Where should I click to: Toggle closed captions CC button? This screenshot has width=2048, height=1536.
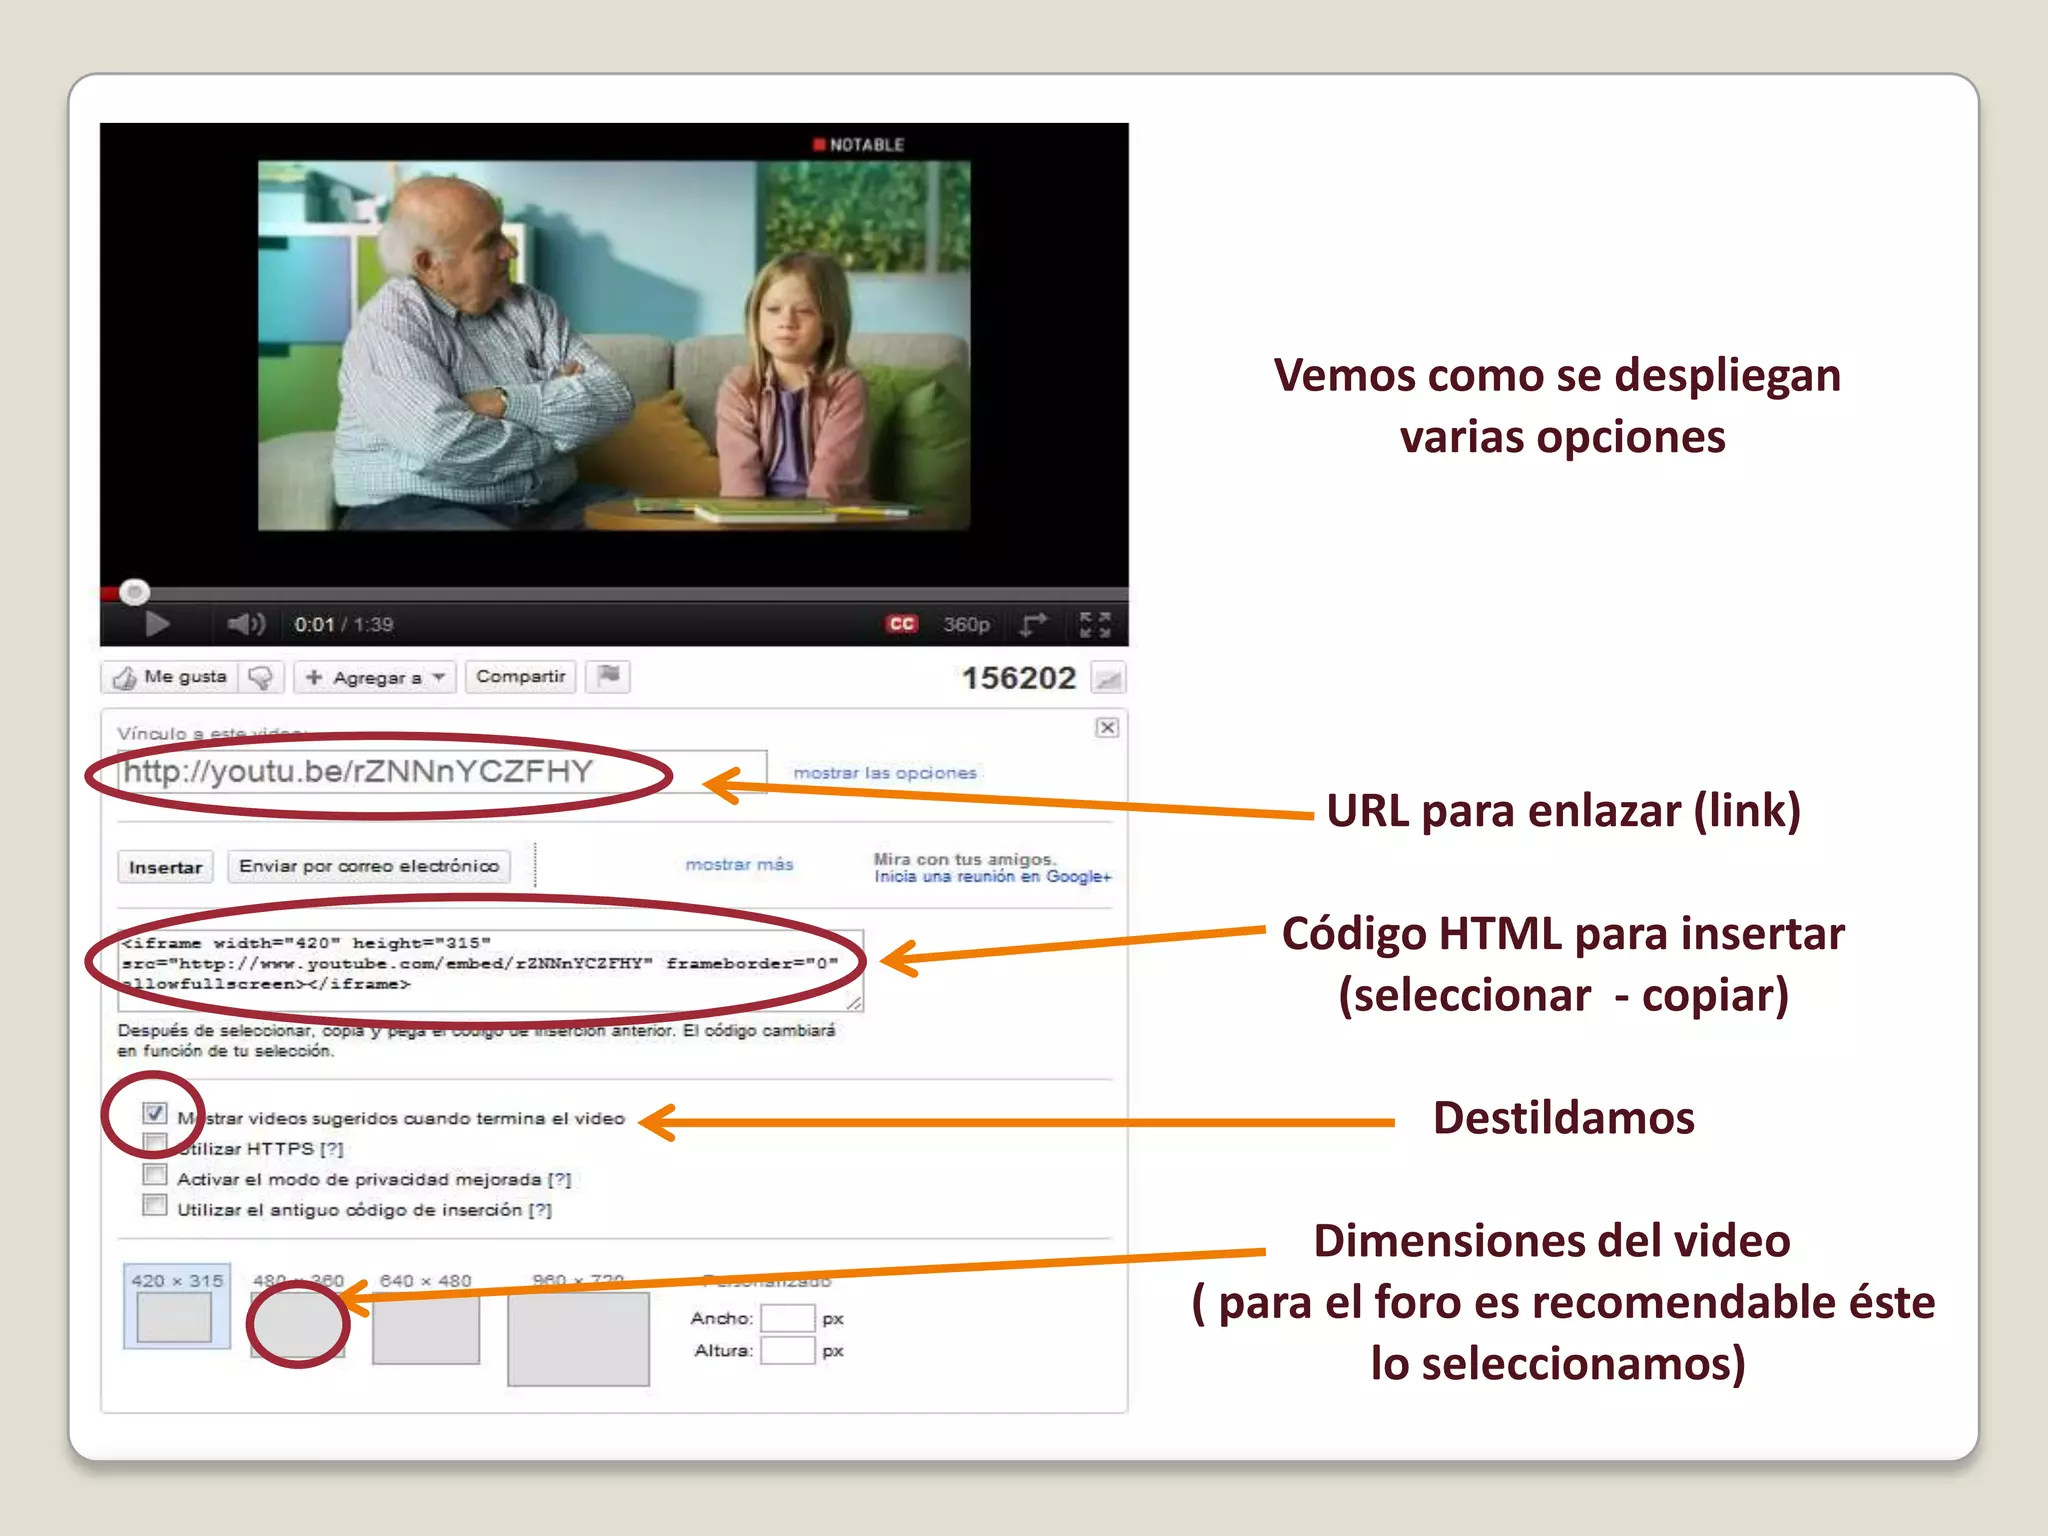pyautogui.click(x=901, y=624)
